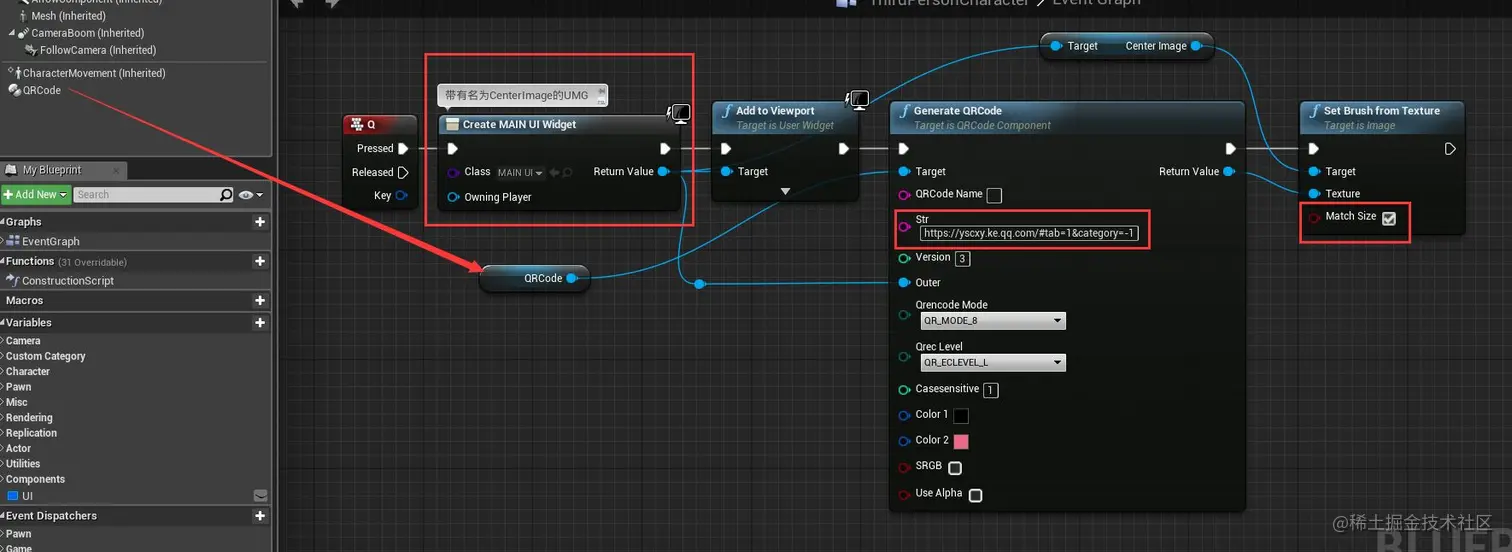The height and width of the screenshot is (552, 1512).
Task: Expand Add to Viewport node arrow
Action: [785, 191]
